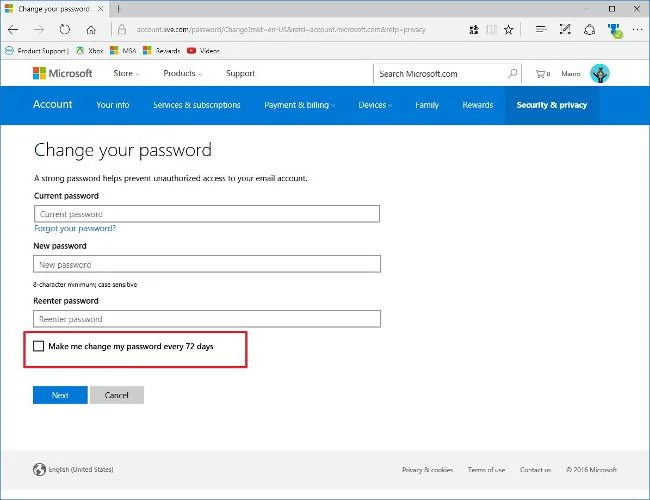This screenshot has height=500, width=650.
Task: Click the globe language icon
Action: (x=39, y=469)
